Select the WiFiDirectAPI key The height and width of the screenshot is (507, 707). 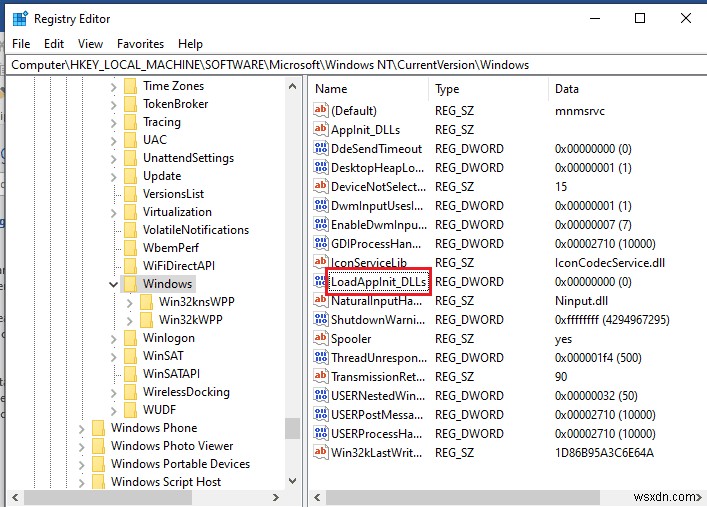click(x=179, y=266)
